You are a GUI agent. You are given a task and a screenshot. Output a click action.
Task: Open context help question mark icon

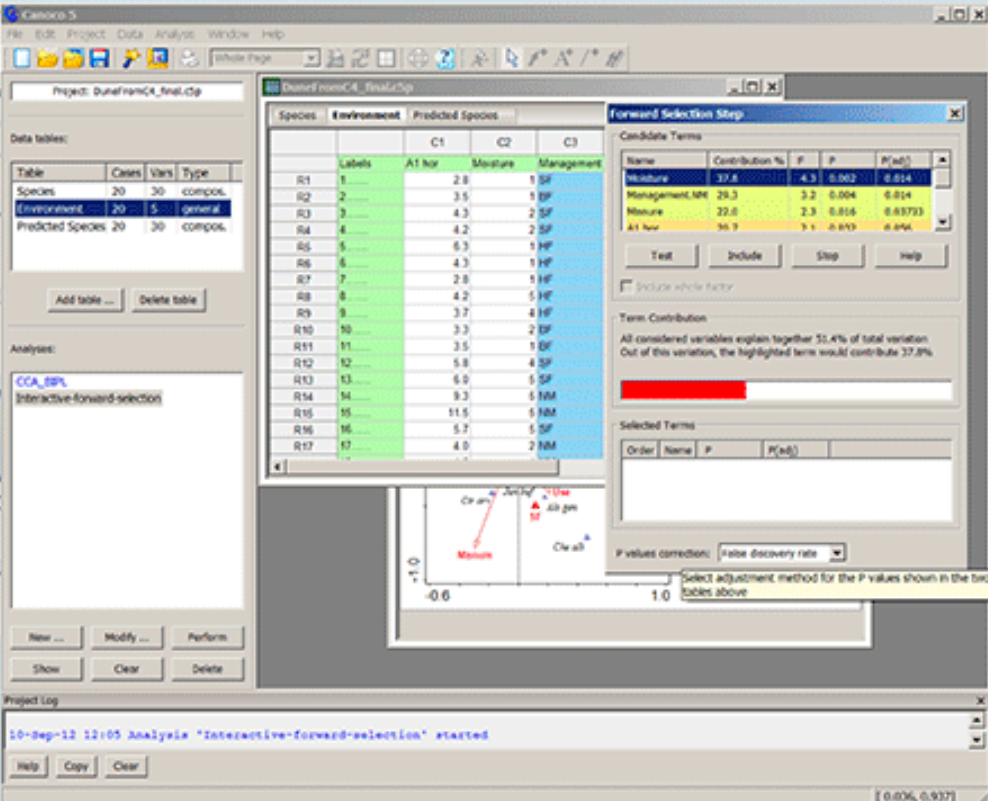444,58
